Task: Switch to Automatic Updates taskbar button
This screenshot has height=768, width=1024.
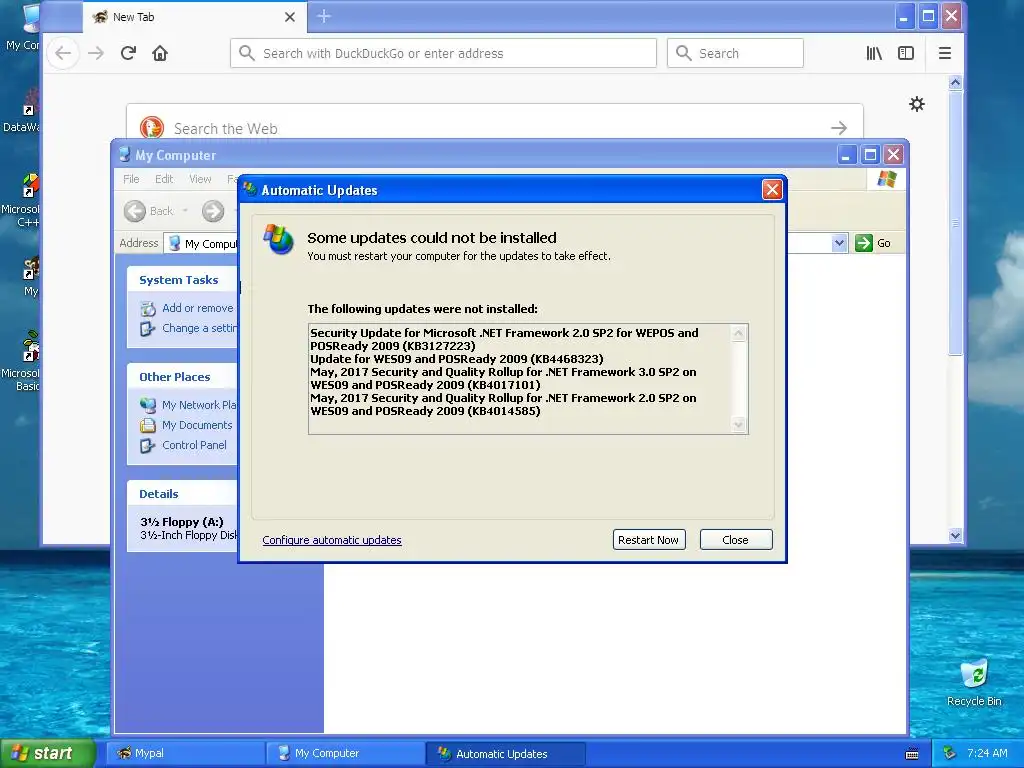Action: tap(505, 753)
